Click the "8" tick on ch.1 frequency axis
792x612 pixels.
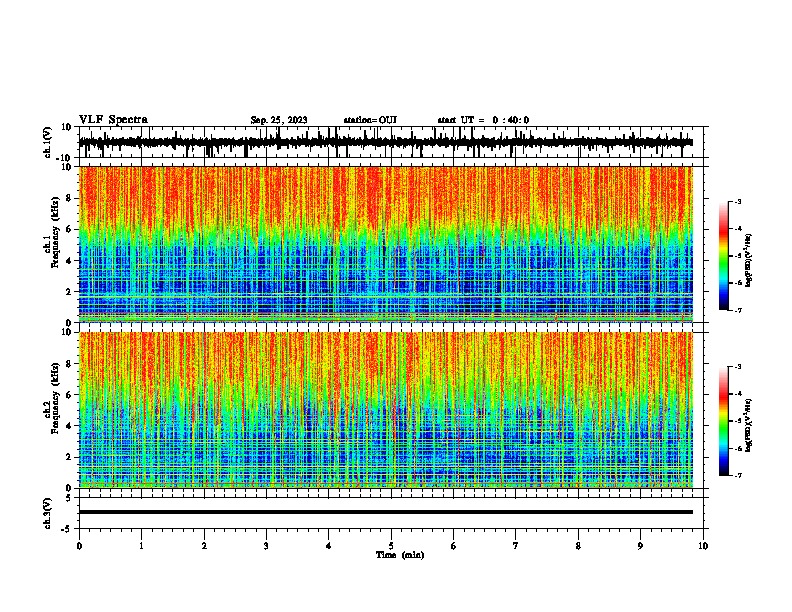tap(69, 198)
